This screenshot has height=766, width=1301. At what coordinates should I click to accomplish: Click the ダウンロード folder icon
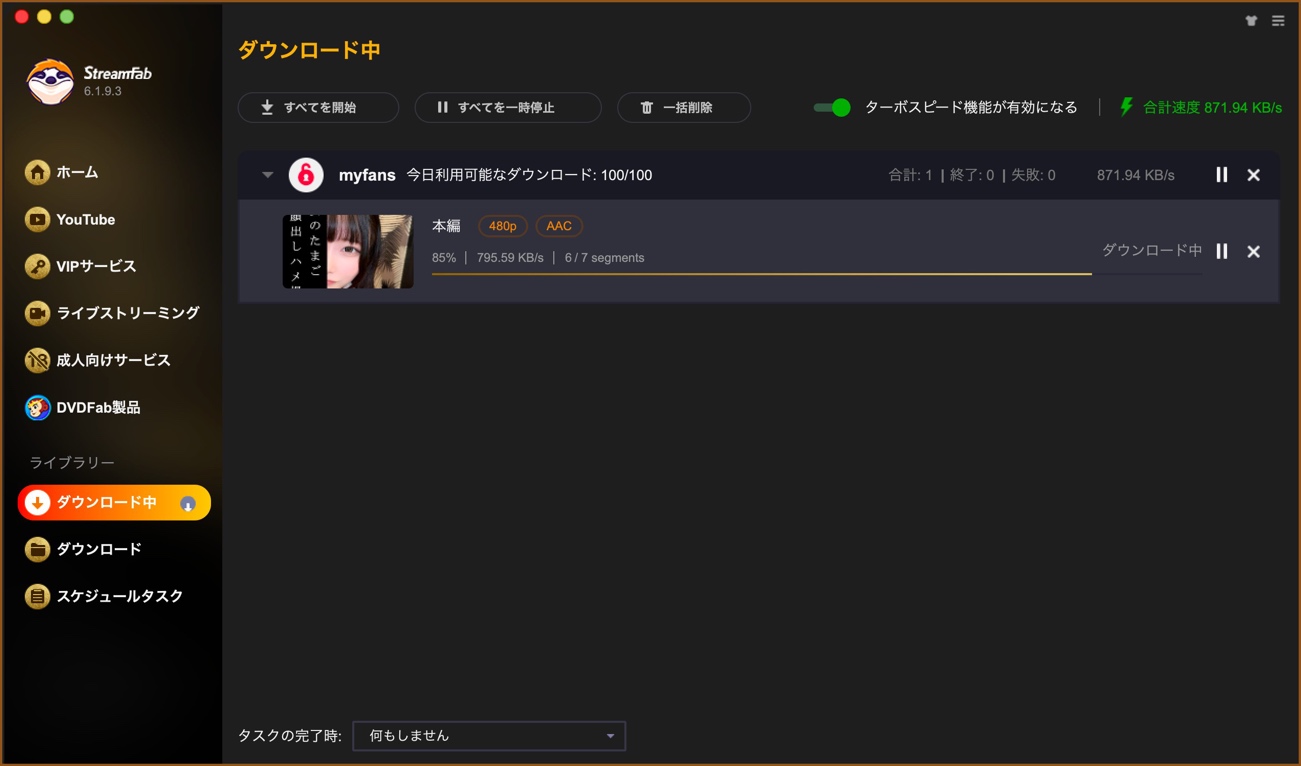tap(37, 549)
